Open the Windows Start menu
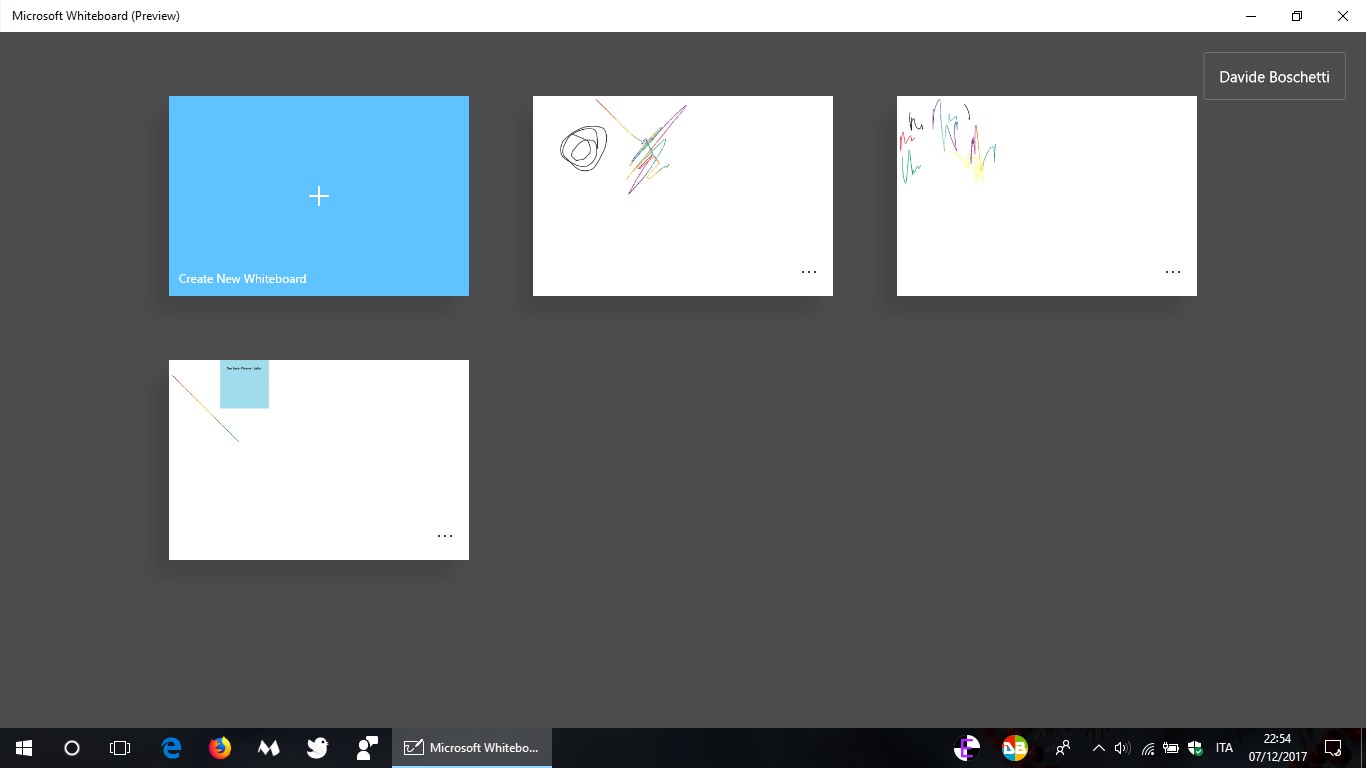 click(x=24, y=747)
